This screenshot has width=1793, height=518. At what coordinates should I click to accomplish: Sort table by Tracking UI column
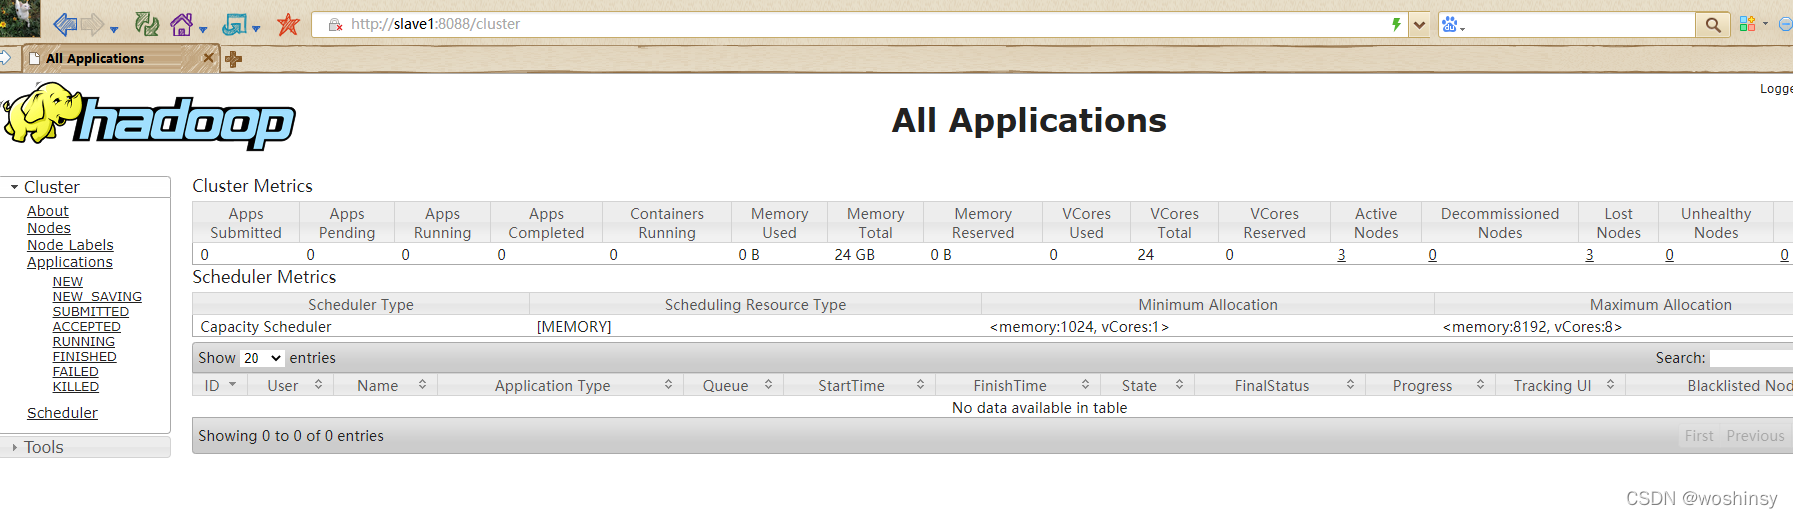tap(1560, 386)
